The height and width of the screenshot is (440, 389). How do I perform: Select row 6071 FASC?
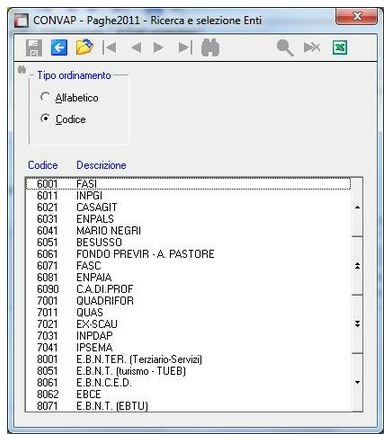pos(188,266)
